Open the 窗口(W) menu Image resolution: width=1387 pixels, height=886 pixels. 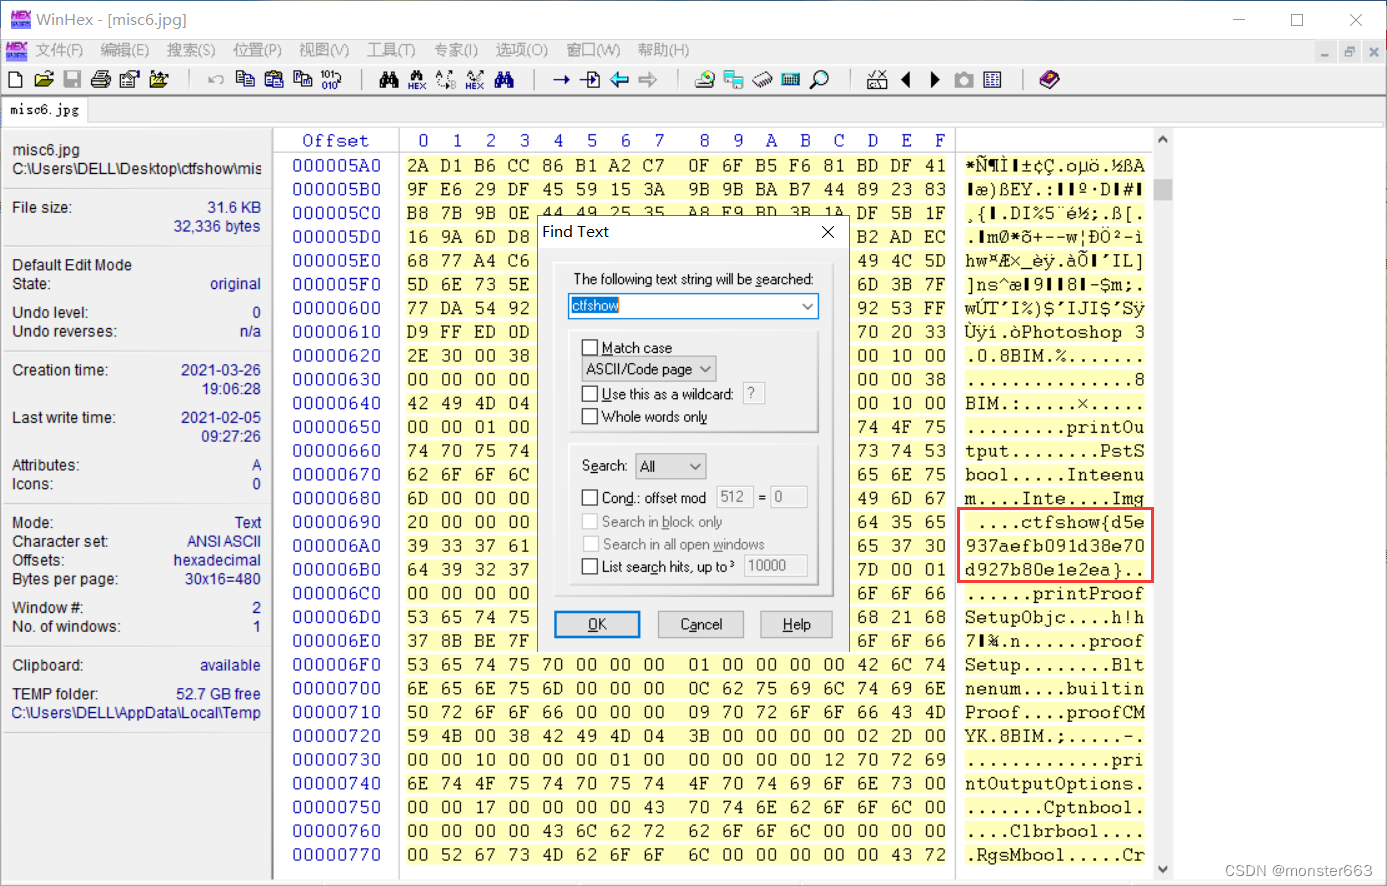tap(593, 50)
